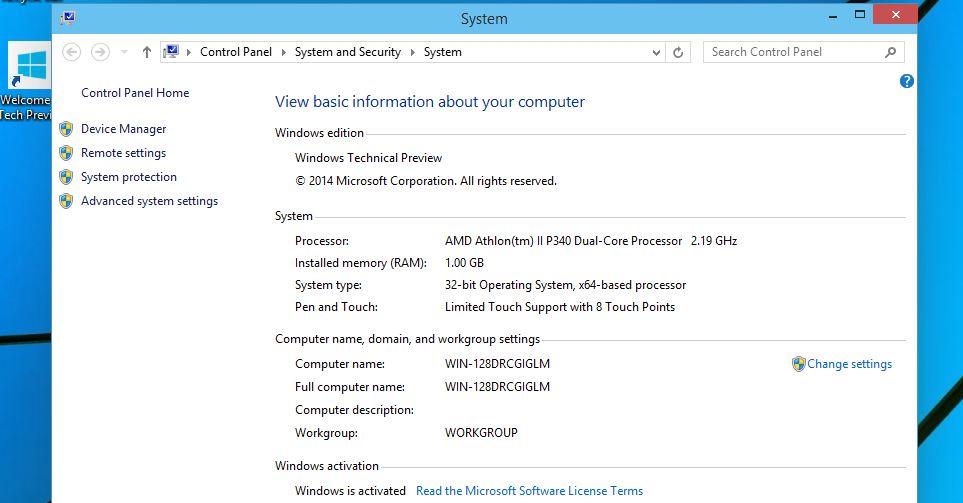Click the 2.19 GHz processor speed

coord(714,241)
